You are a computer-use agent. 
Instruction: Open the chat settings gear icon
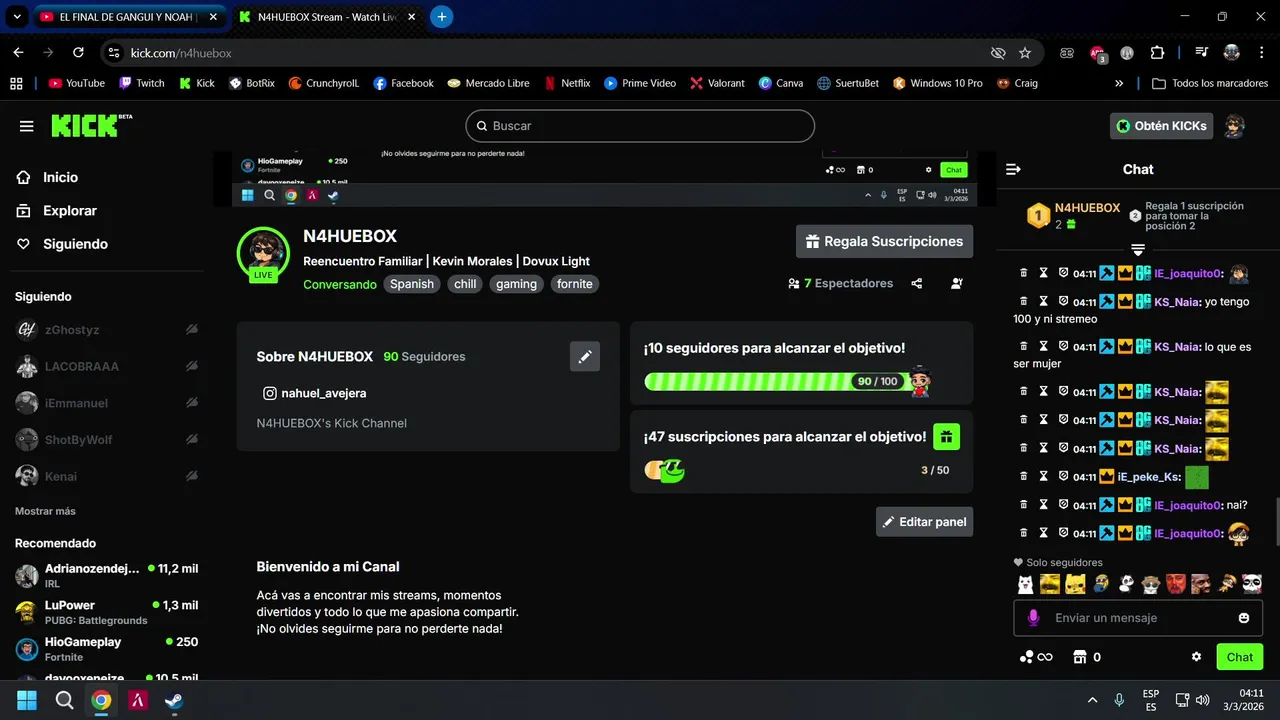[x=1196, y=657]
